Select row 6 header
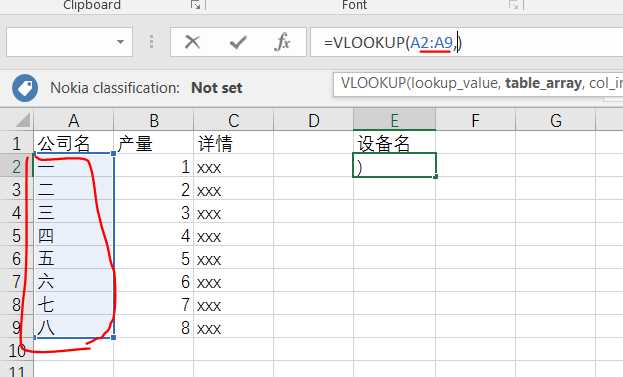623x377 pixels. (17, 258)
